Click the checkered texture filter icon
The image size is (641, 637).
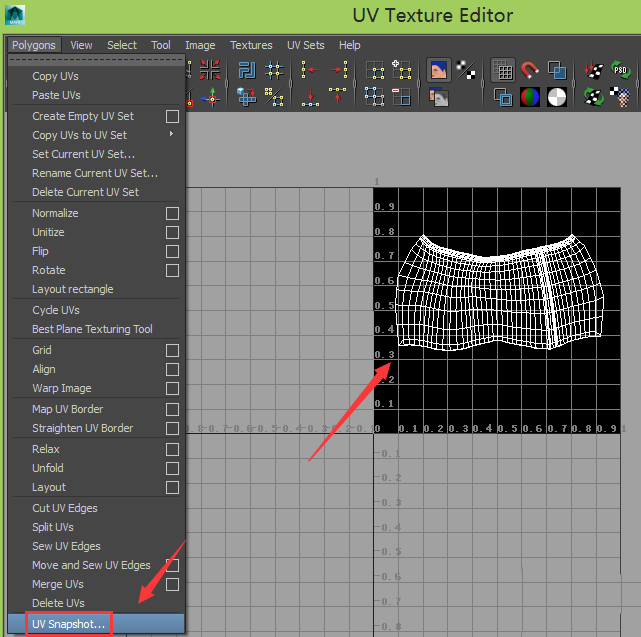tap(465, 70)
